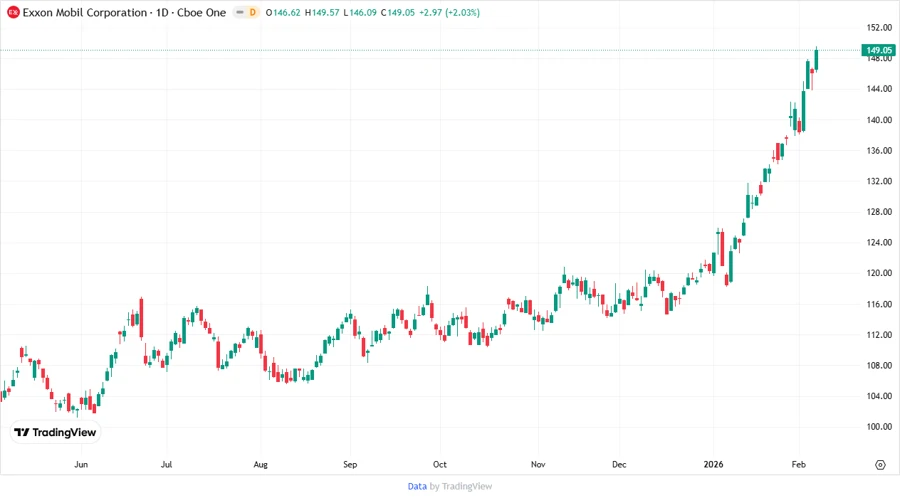This screenshot has width=900, height=498.
Task: Click the 144.00 price axis label
Action: [x=879, y=89]
